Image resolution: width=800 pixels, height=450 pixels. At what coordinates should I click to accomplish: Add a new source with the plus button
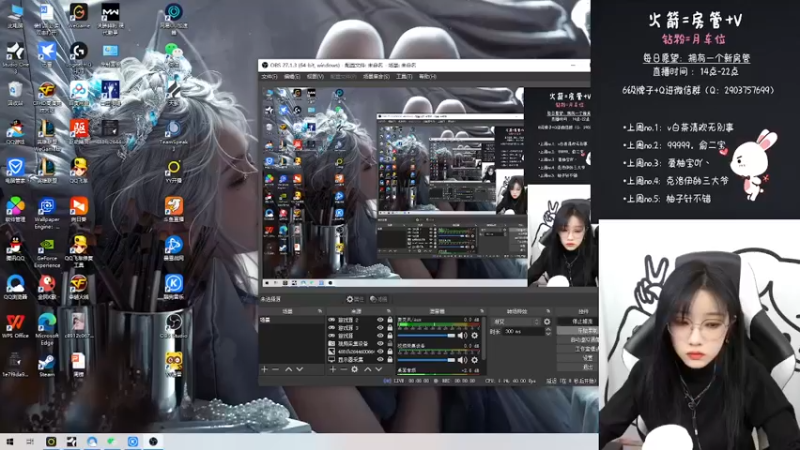tap(333, 369)
